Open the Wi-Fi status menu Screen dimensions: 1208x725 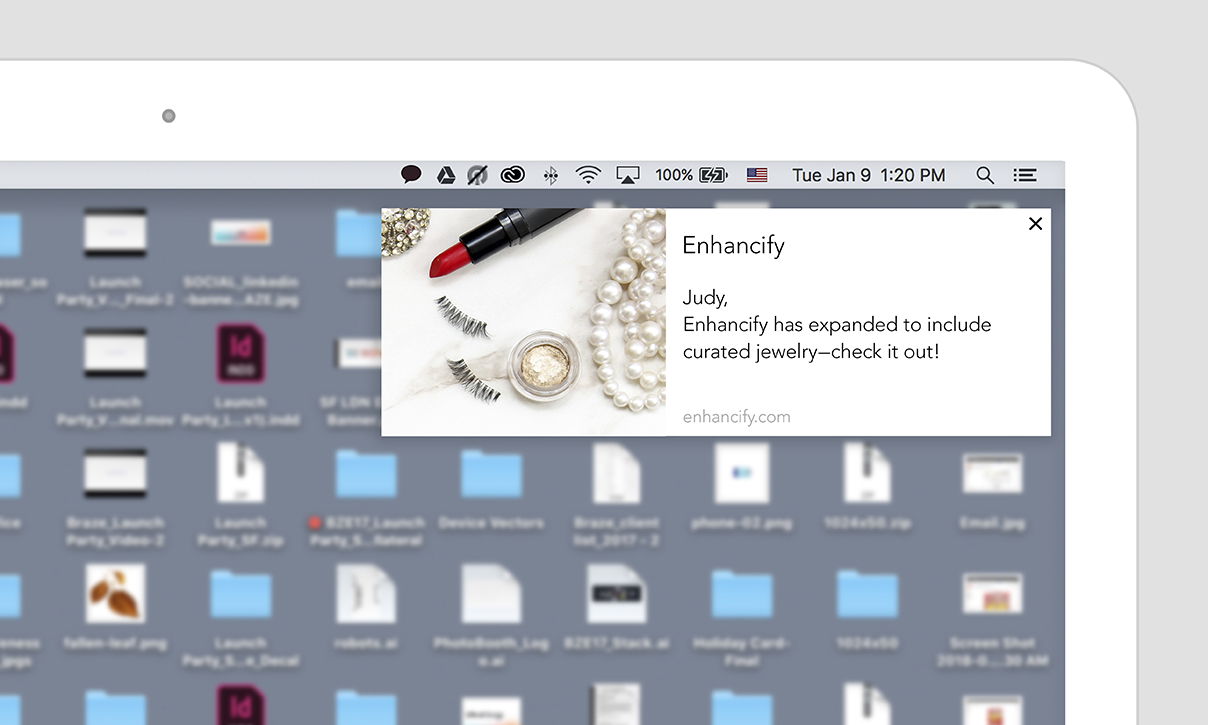pyautogui.click(x=588, y=175)
